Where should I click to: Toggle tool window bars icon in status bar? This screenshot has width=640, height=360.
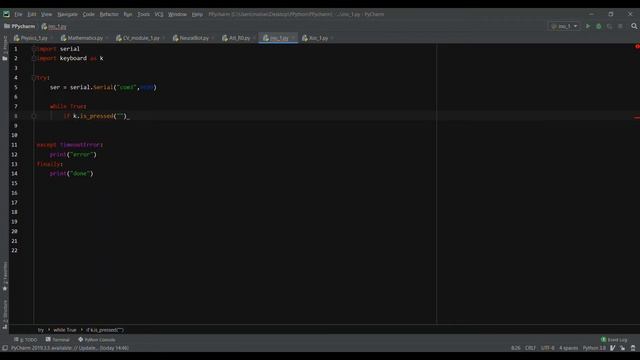pos(5,348)
